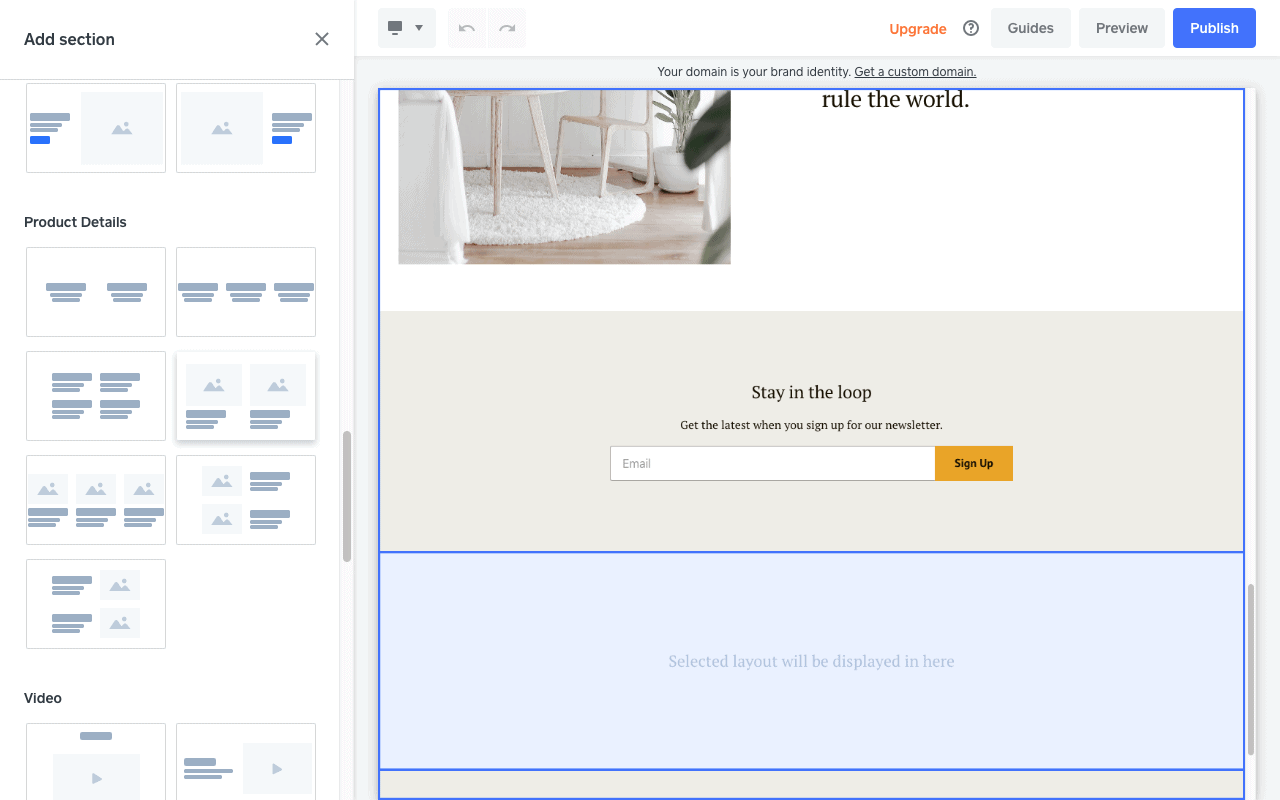Viewport: 1280px width, 800px height.
Task: Click the Video category label
Action: pyautogui.click(x=43, y=698)
